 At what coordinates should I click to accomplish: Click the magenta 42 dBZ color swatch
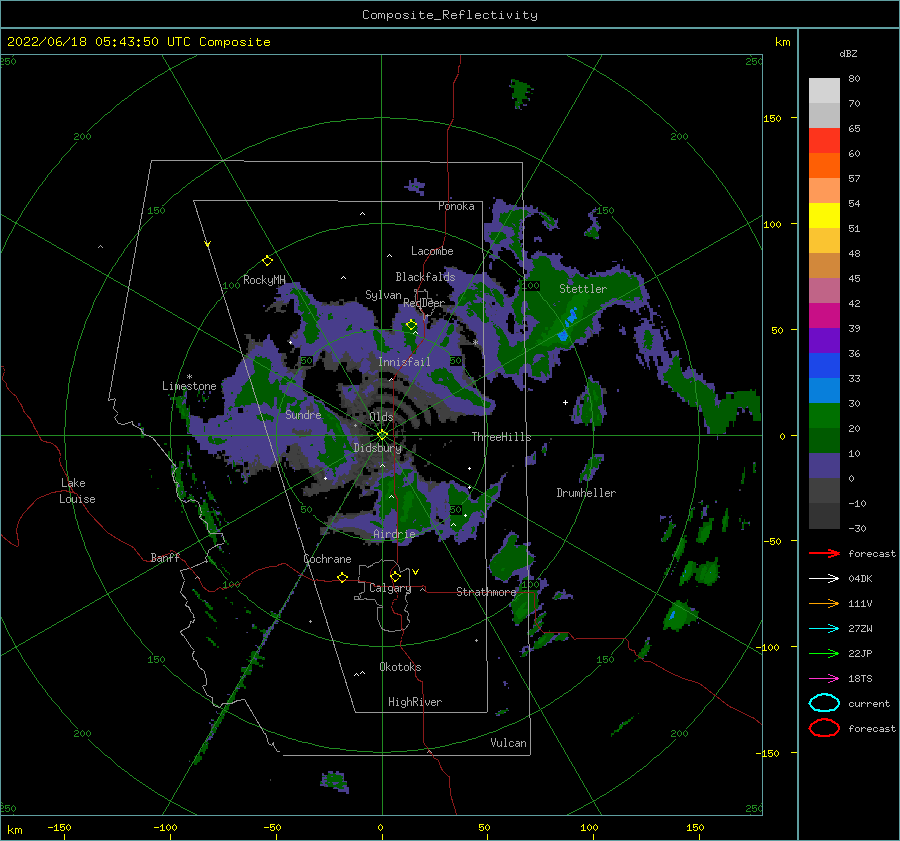point(824,315)
